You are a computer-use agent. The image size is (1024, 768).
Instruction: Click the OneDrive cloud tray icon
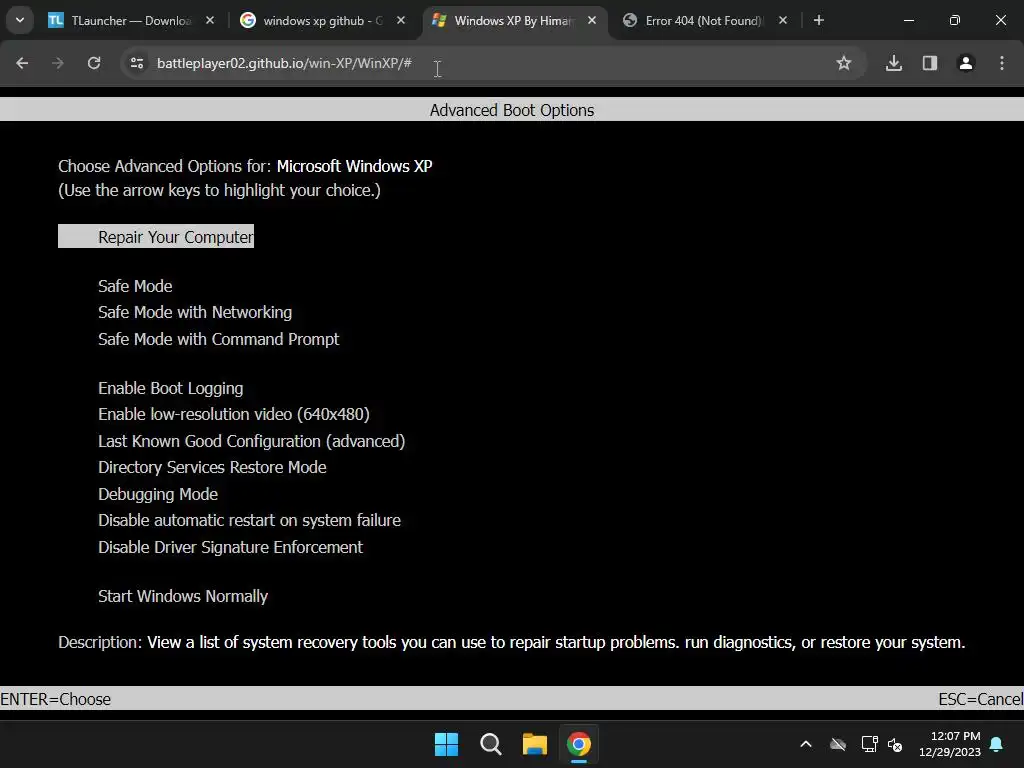(x=838, y=744)
